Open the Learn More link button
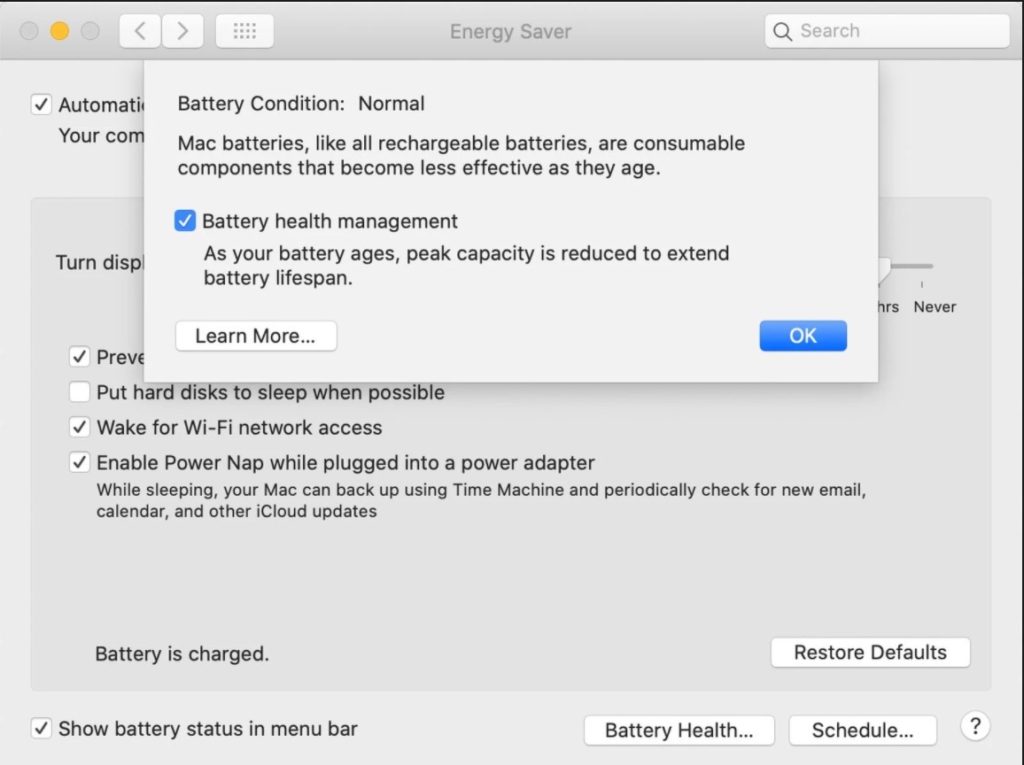1024x765 pixels. point(256,336)
